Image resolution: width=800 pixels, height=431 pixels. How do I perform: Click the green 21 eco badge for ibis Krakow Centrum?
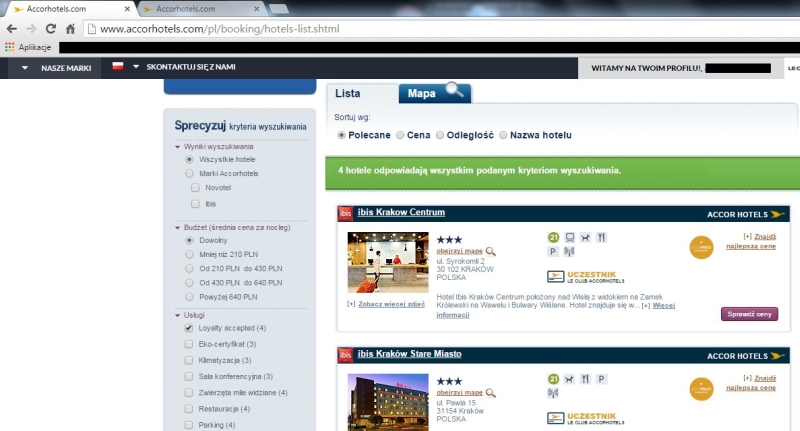[x=554, y=238]
